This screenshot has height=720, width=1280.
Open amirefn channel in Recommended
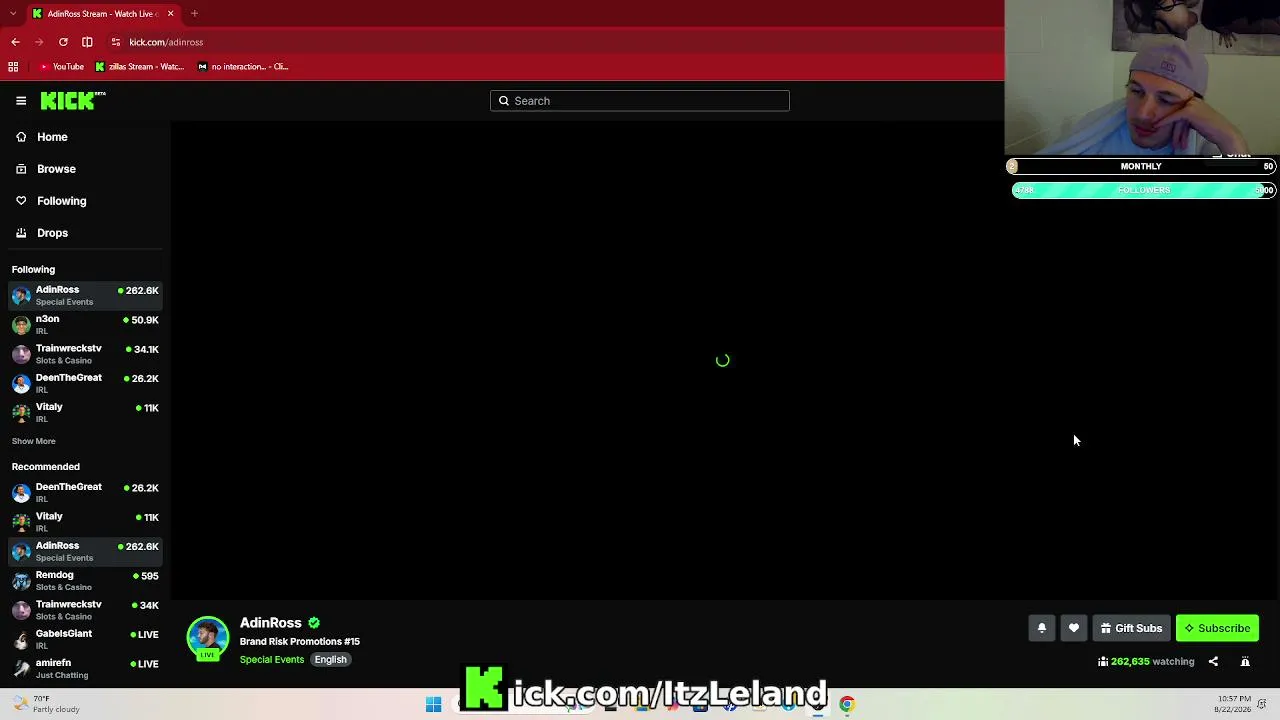coord(86,668)
